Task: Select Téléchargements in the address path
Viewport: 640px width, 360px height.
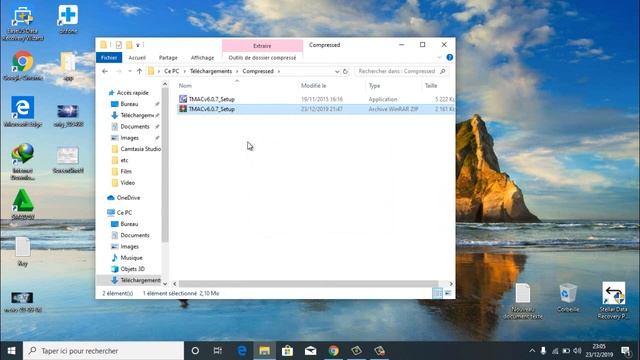Action: [211, 71]
